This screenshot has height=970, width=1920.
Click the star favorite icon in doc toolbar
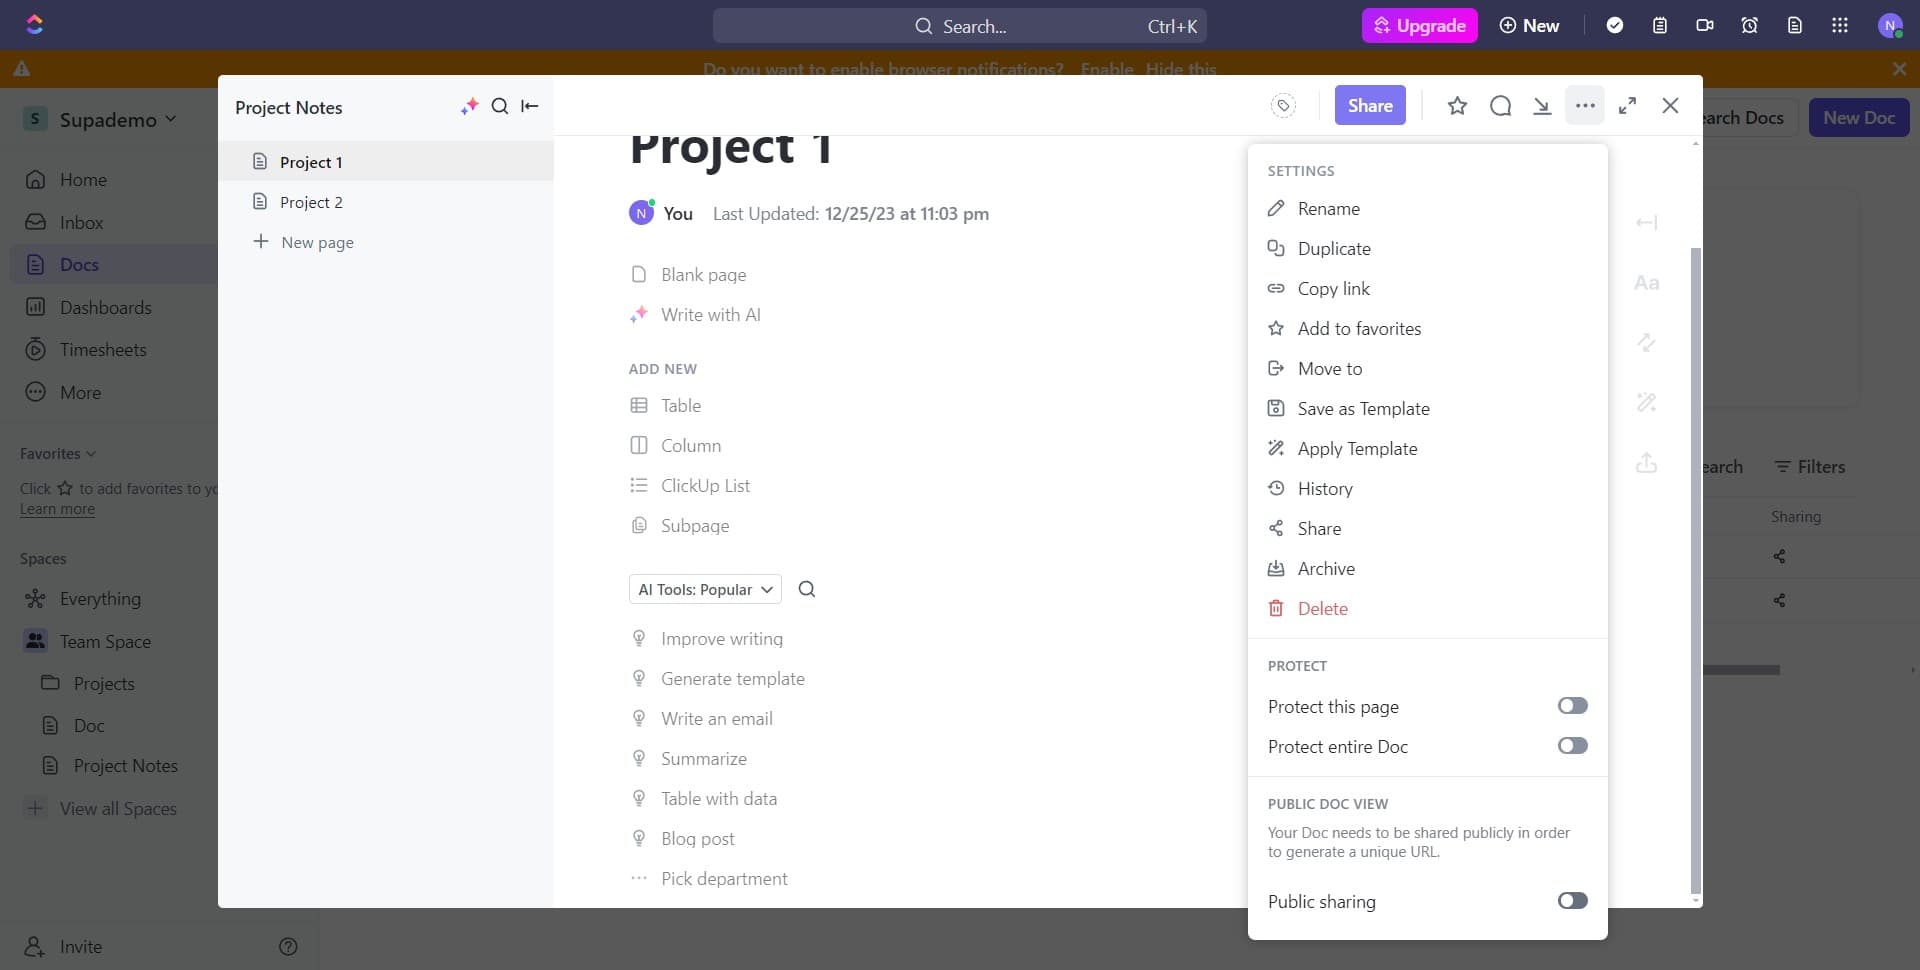pos(1457,106)
